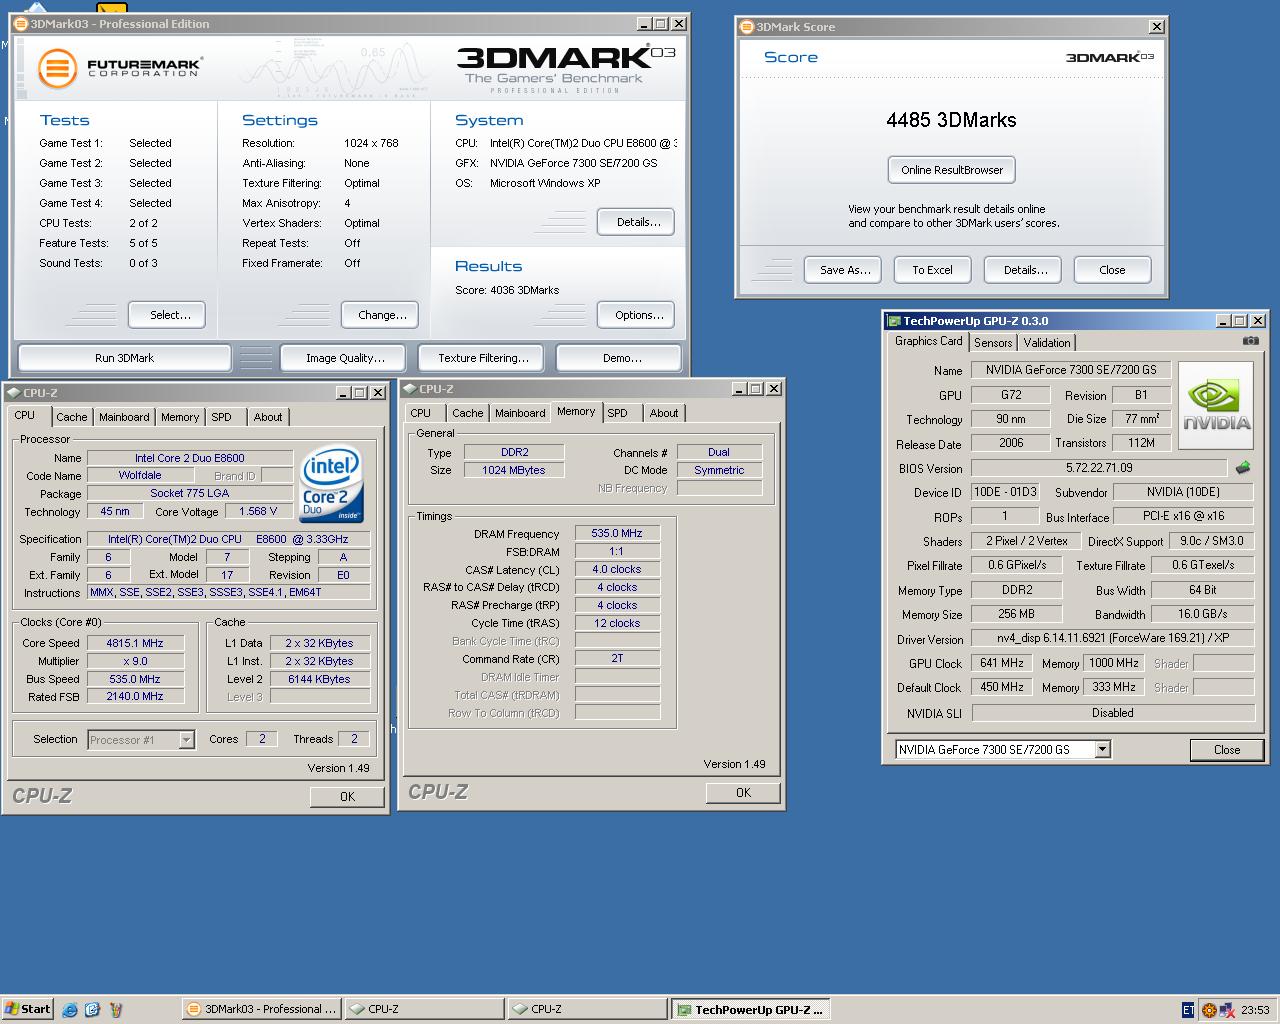Click the tray icon beside the clock
Viewport: 1280px width, 1024px height.
coord(1226,1010)
